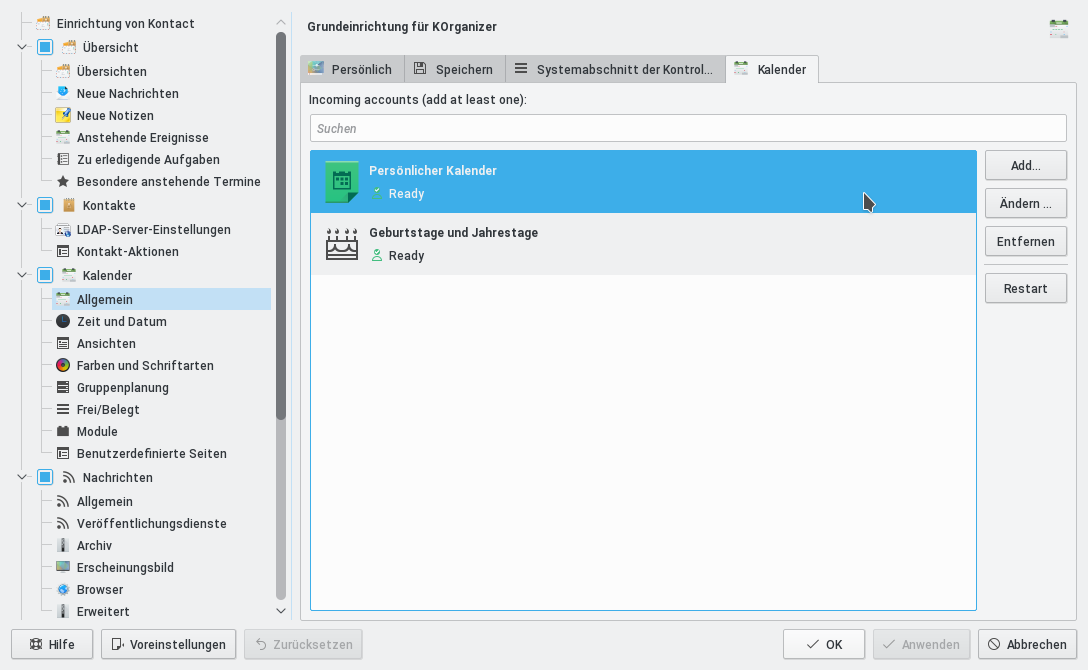Click the Kontakt-Aktionen icon
1088x670 pixels.
click(x=63, y=252)
